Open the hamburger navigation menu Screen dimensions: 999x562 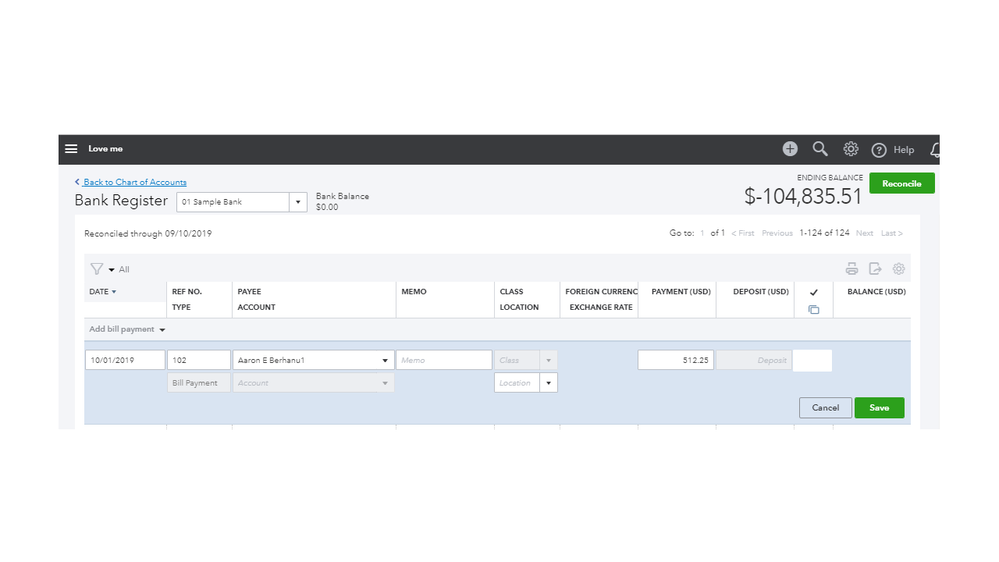pos(71,149)
